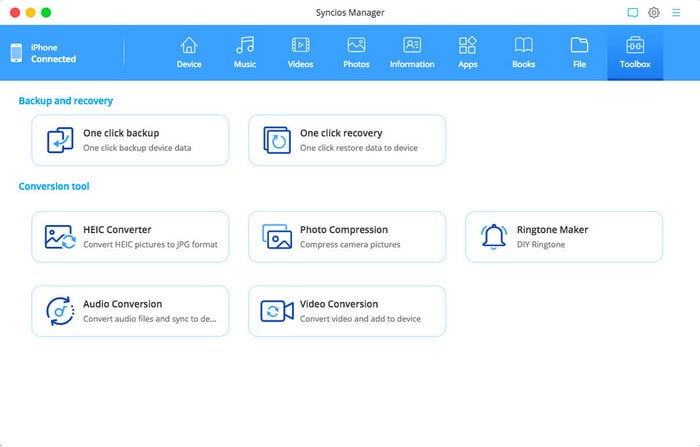The width and height of the screenshot is (700, 447).
Task: Open HEIC Converter title
Action: pos(117,230)
